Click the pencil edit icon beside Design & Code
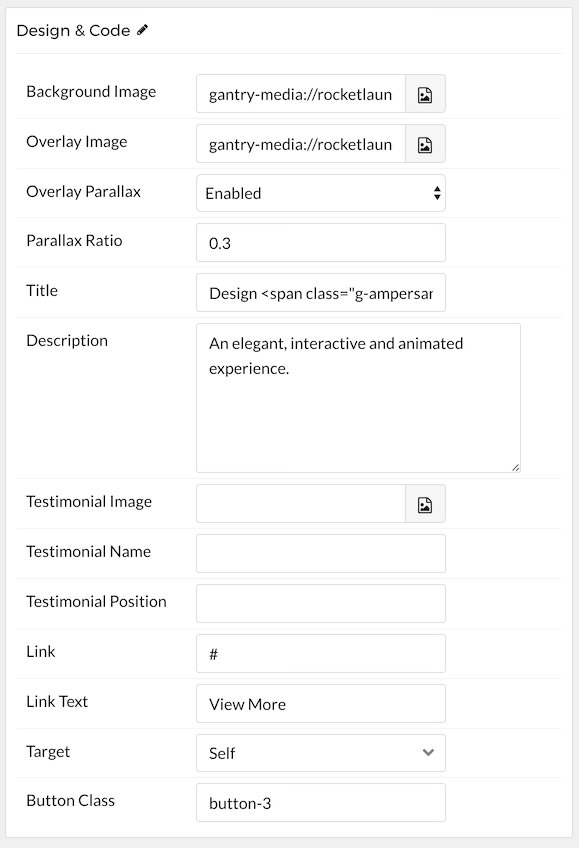 [x=142, y=30]
